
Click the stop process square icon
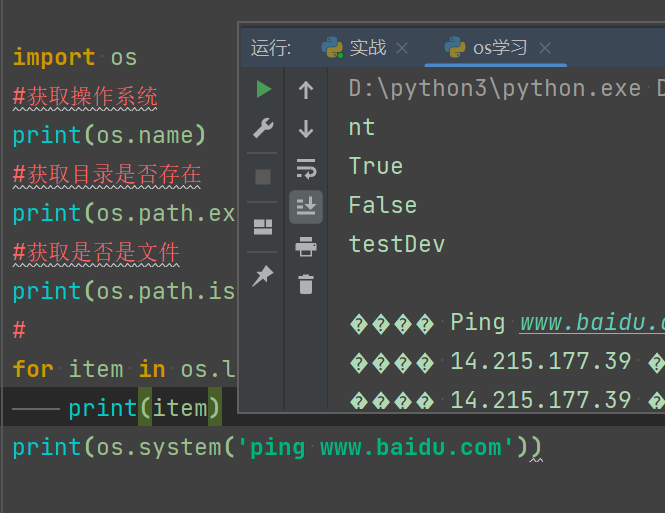point(263,177)
